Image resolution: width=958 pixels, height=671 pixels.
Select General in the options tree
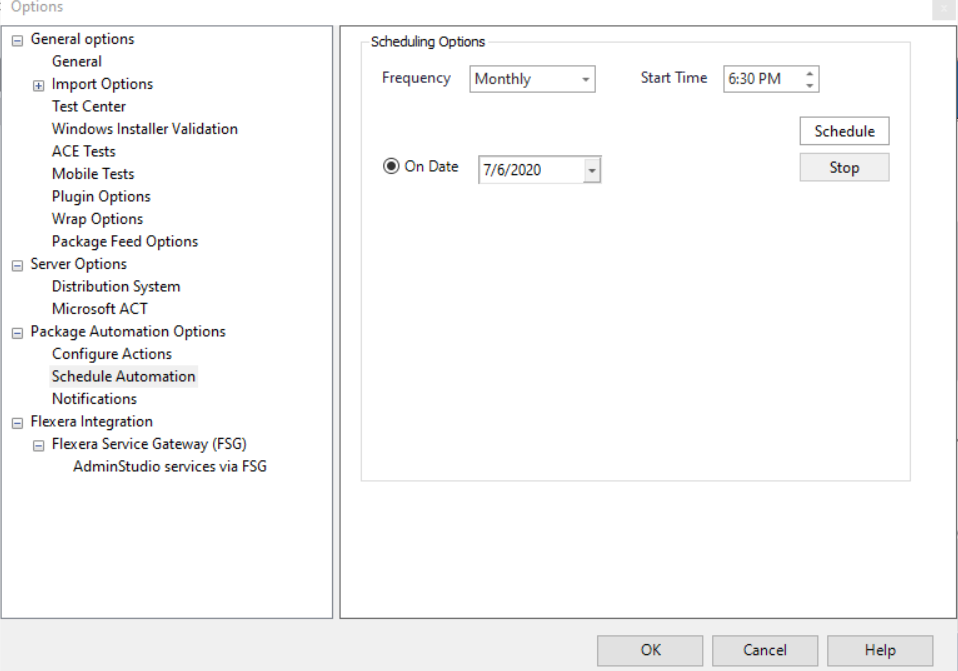[76, 62]
